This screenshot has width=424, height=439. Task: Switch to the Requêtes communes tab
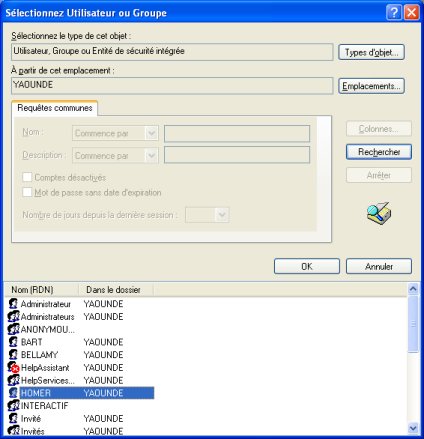(x=55, y=108)
